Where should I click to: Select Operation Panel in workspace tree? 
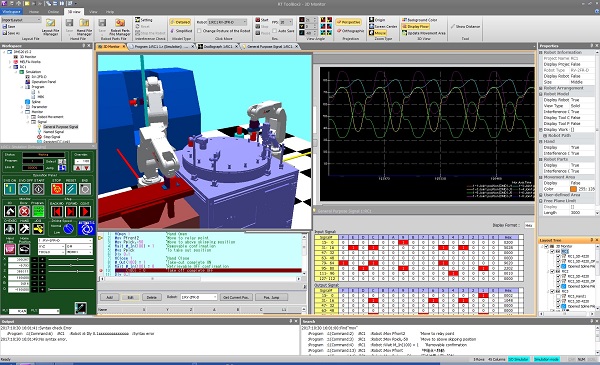[44, 82]
